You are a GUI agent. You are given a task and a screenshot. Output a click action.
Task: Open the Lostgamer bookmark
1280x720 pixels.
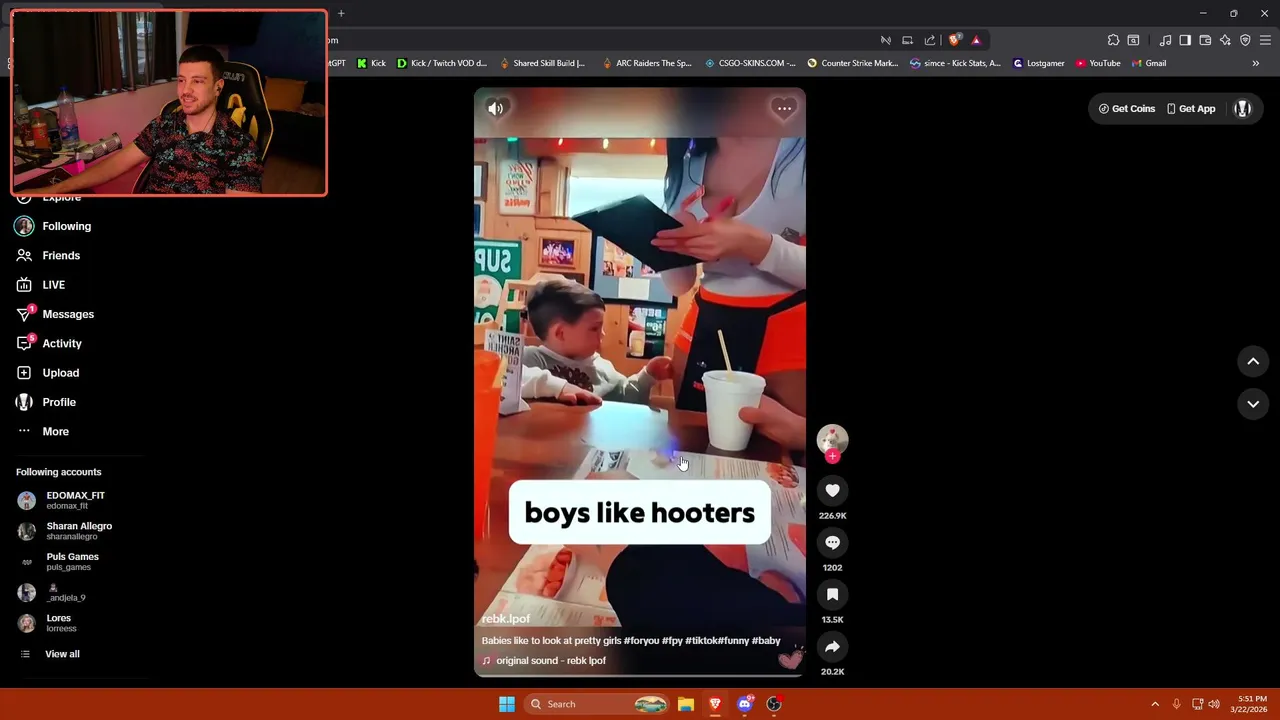point(1039,63)
